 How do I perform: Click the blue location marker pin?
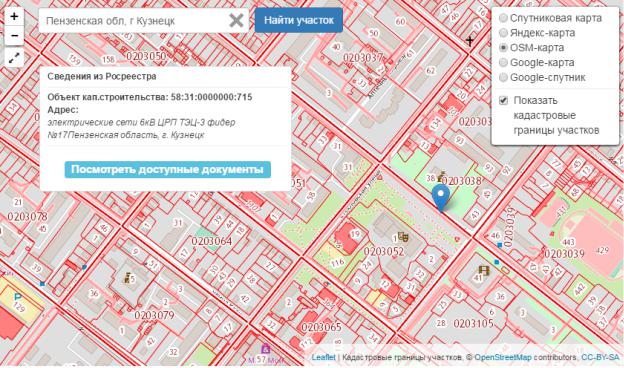click(x=441, y=198)
